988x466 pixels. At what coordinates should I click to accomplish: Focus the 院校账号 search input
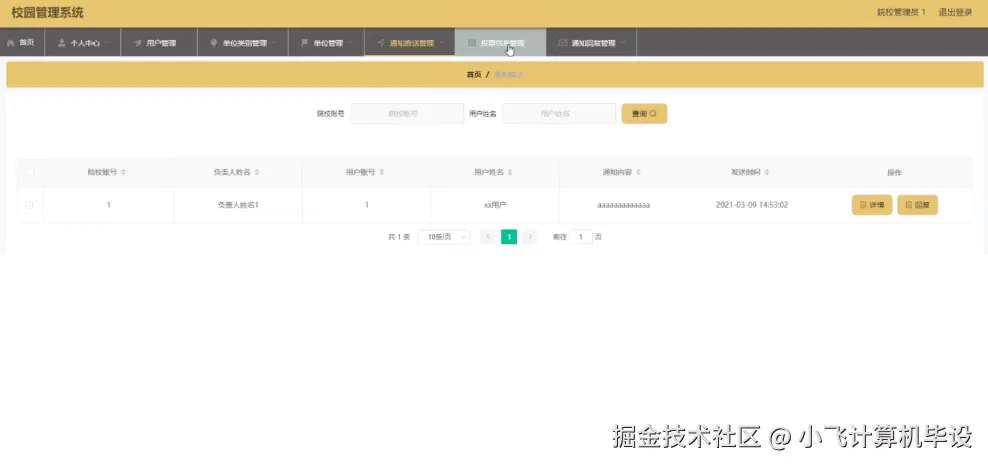[407, 113]
